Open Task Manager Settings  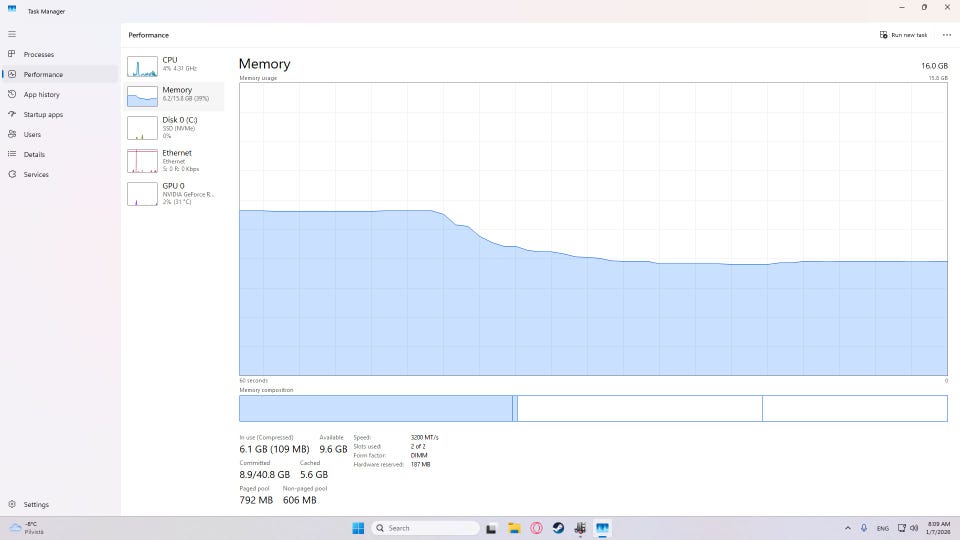(x=59, y=504)
